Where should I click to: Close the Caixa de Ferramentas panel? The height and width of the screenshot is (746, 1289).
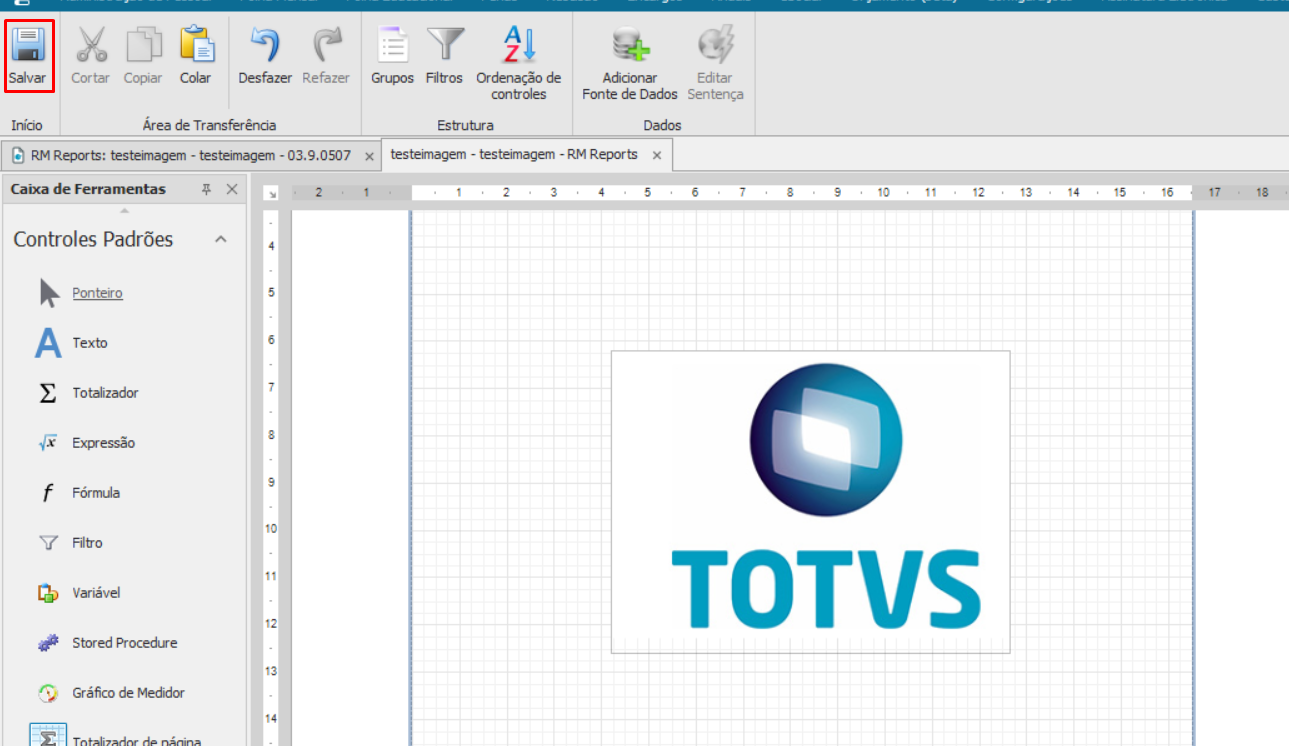coord(232,189)
